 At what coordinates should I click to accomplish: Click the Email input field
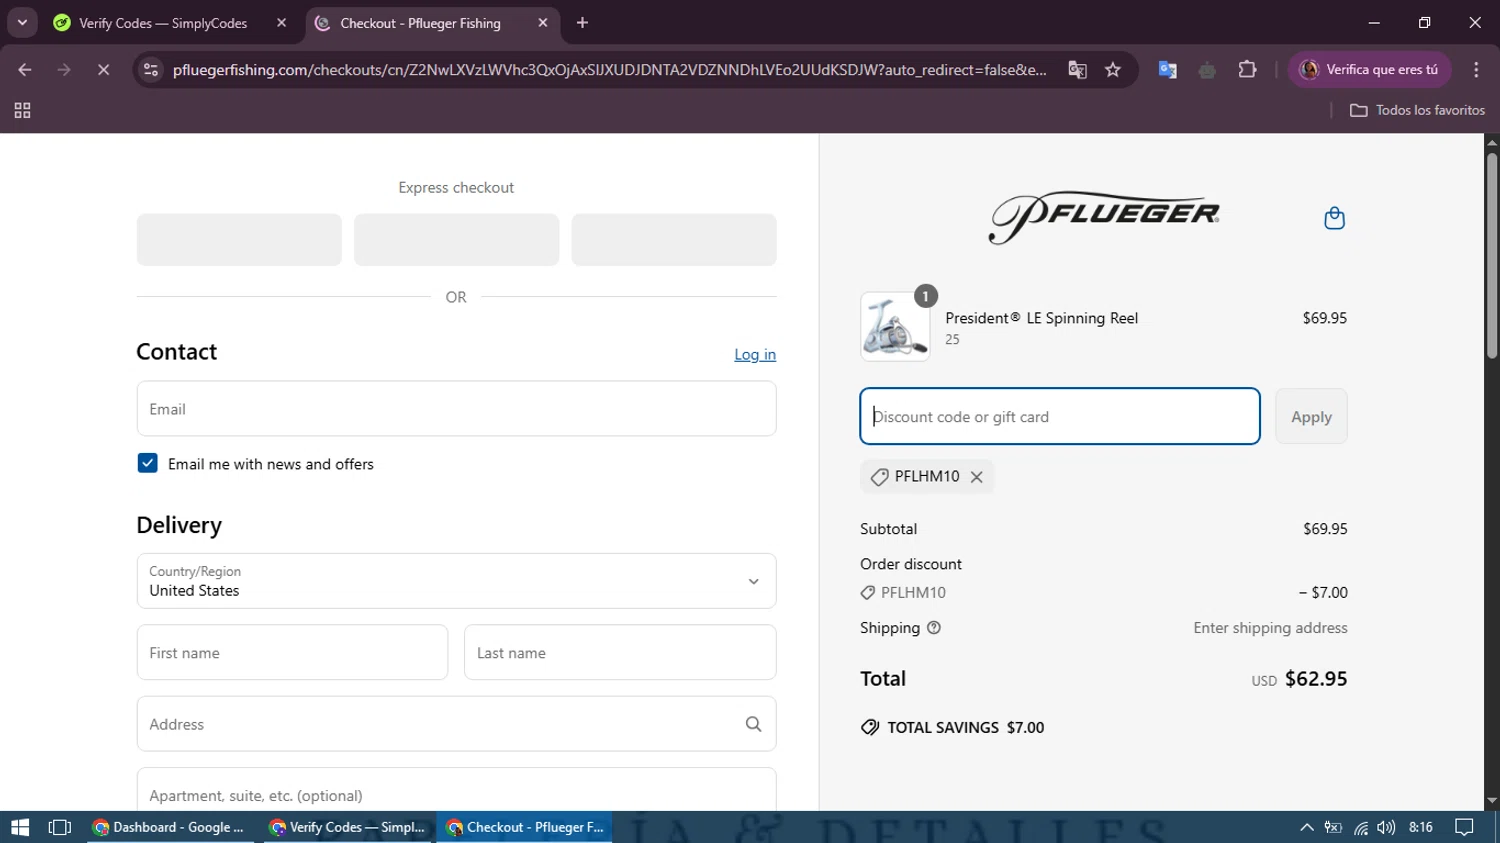[x=456, y=409]
